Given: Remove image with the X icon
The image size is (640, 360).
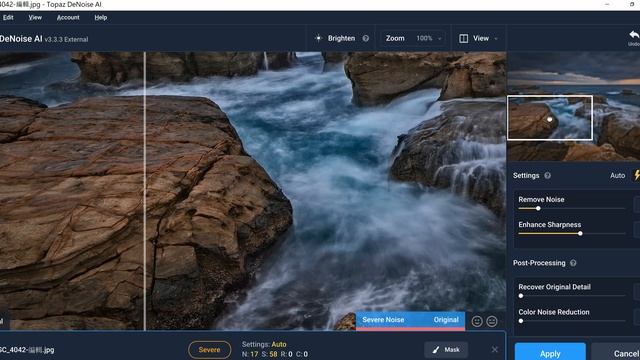Looking at the screenshot, I should pyautogui.click(x=495, y=350).
